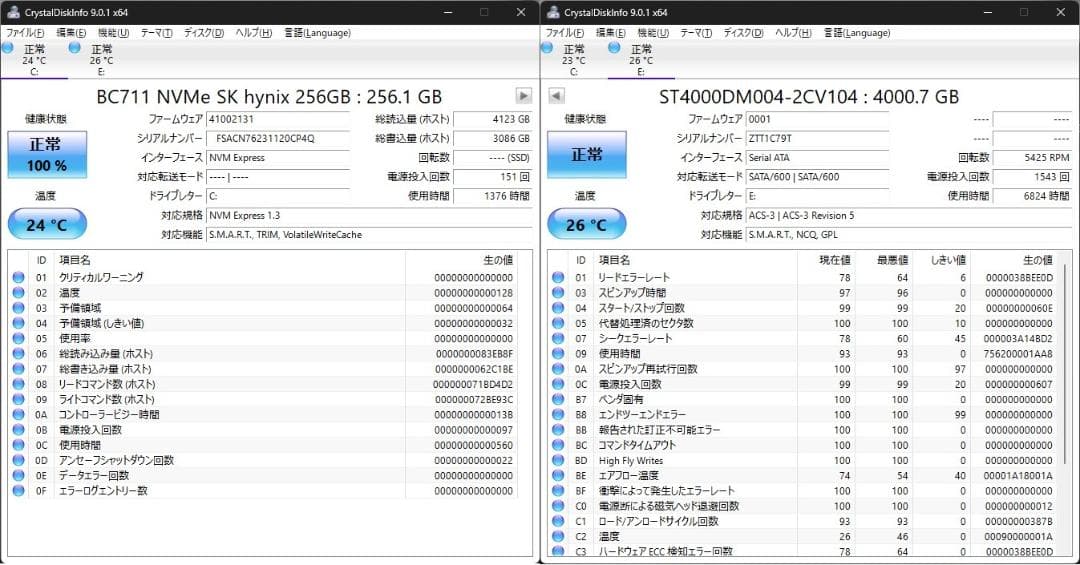The height and width of the screenshot is (565, 1080).
Task: Click 26 °C temperature button in right window
Action: point(587,224)
